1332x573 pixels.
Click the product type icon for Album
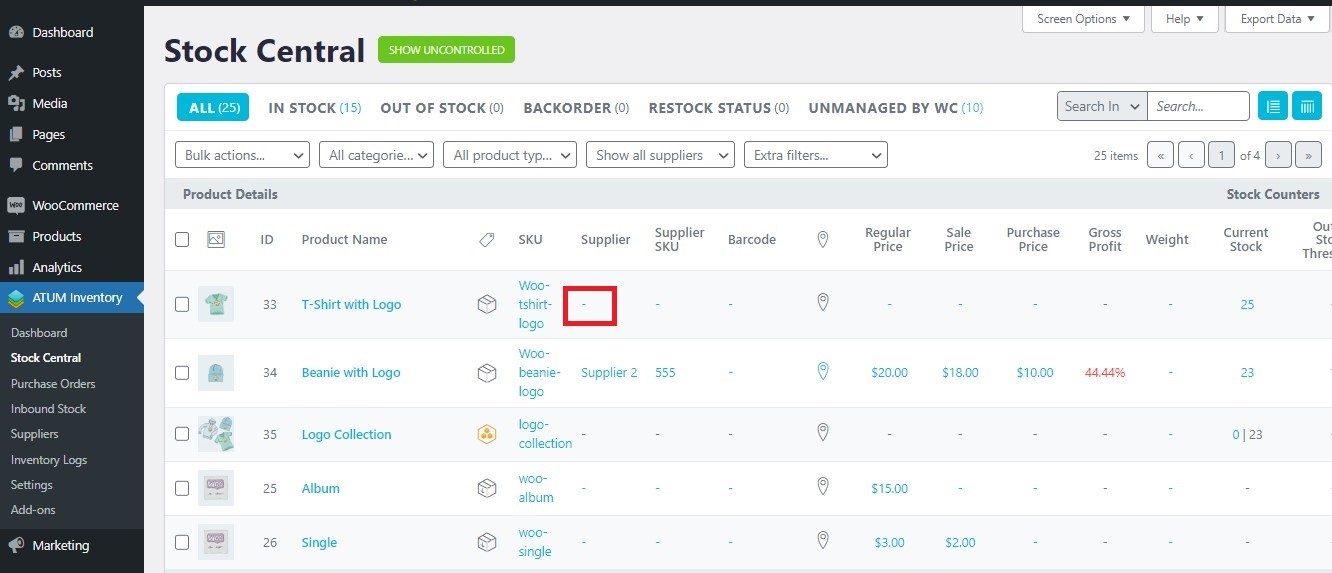(487, 488)
